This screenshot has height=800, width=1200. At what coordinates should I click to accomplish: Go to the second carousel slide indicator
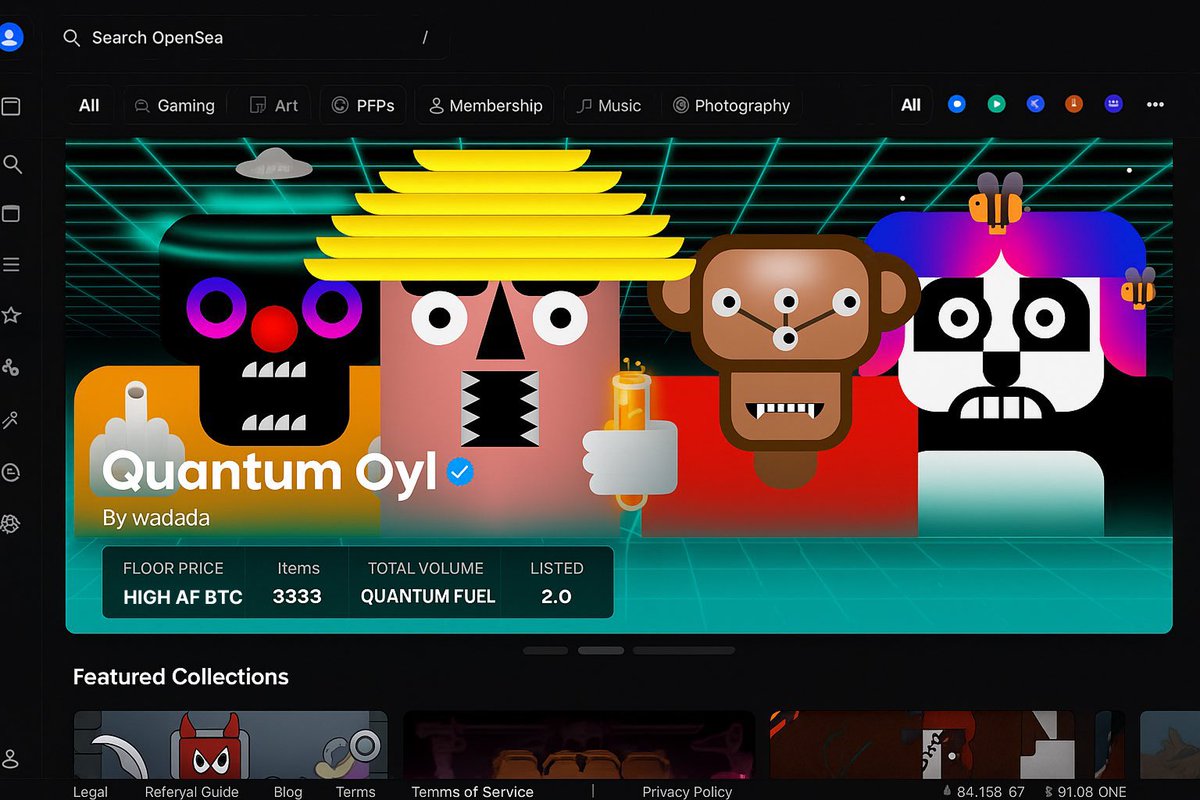coord(601,650)
